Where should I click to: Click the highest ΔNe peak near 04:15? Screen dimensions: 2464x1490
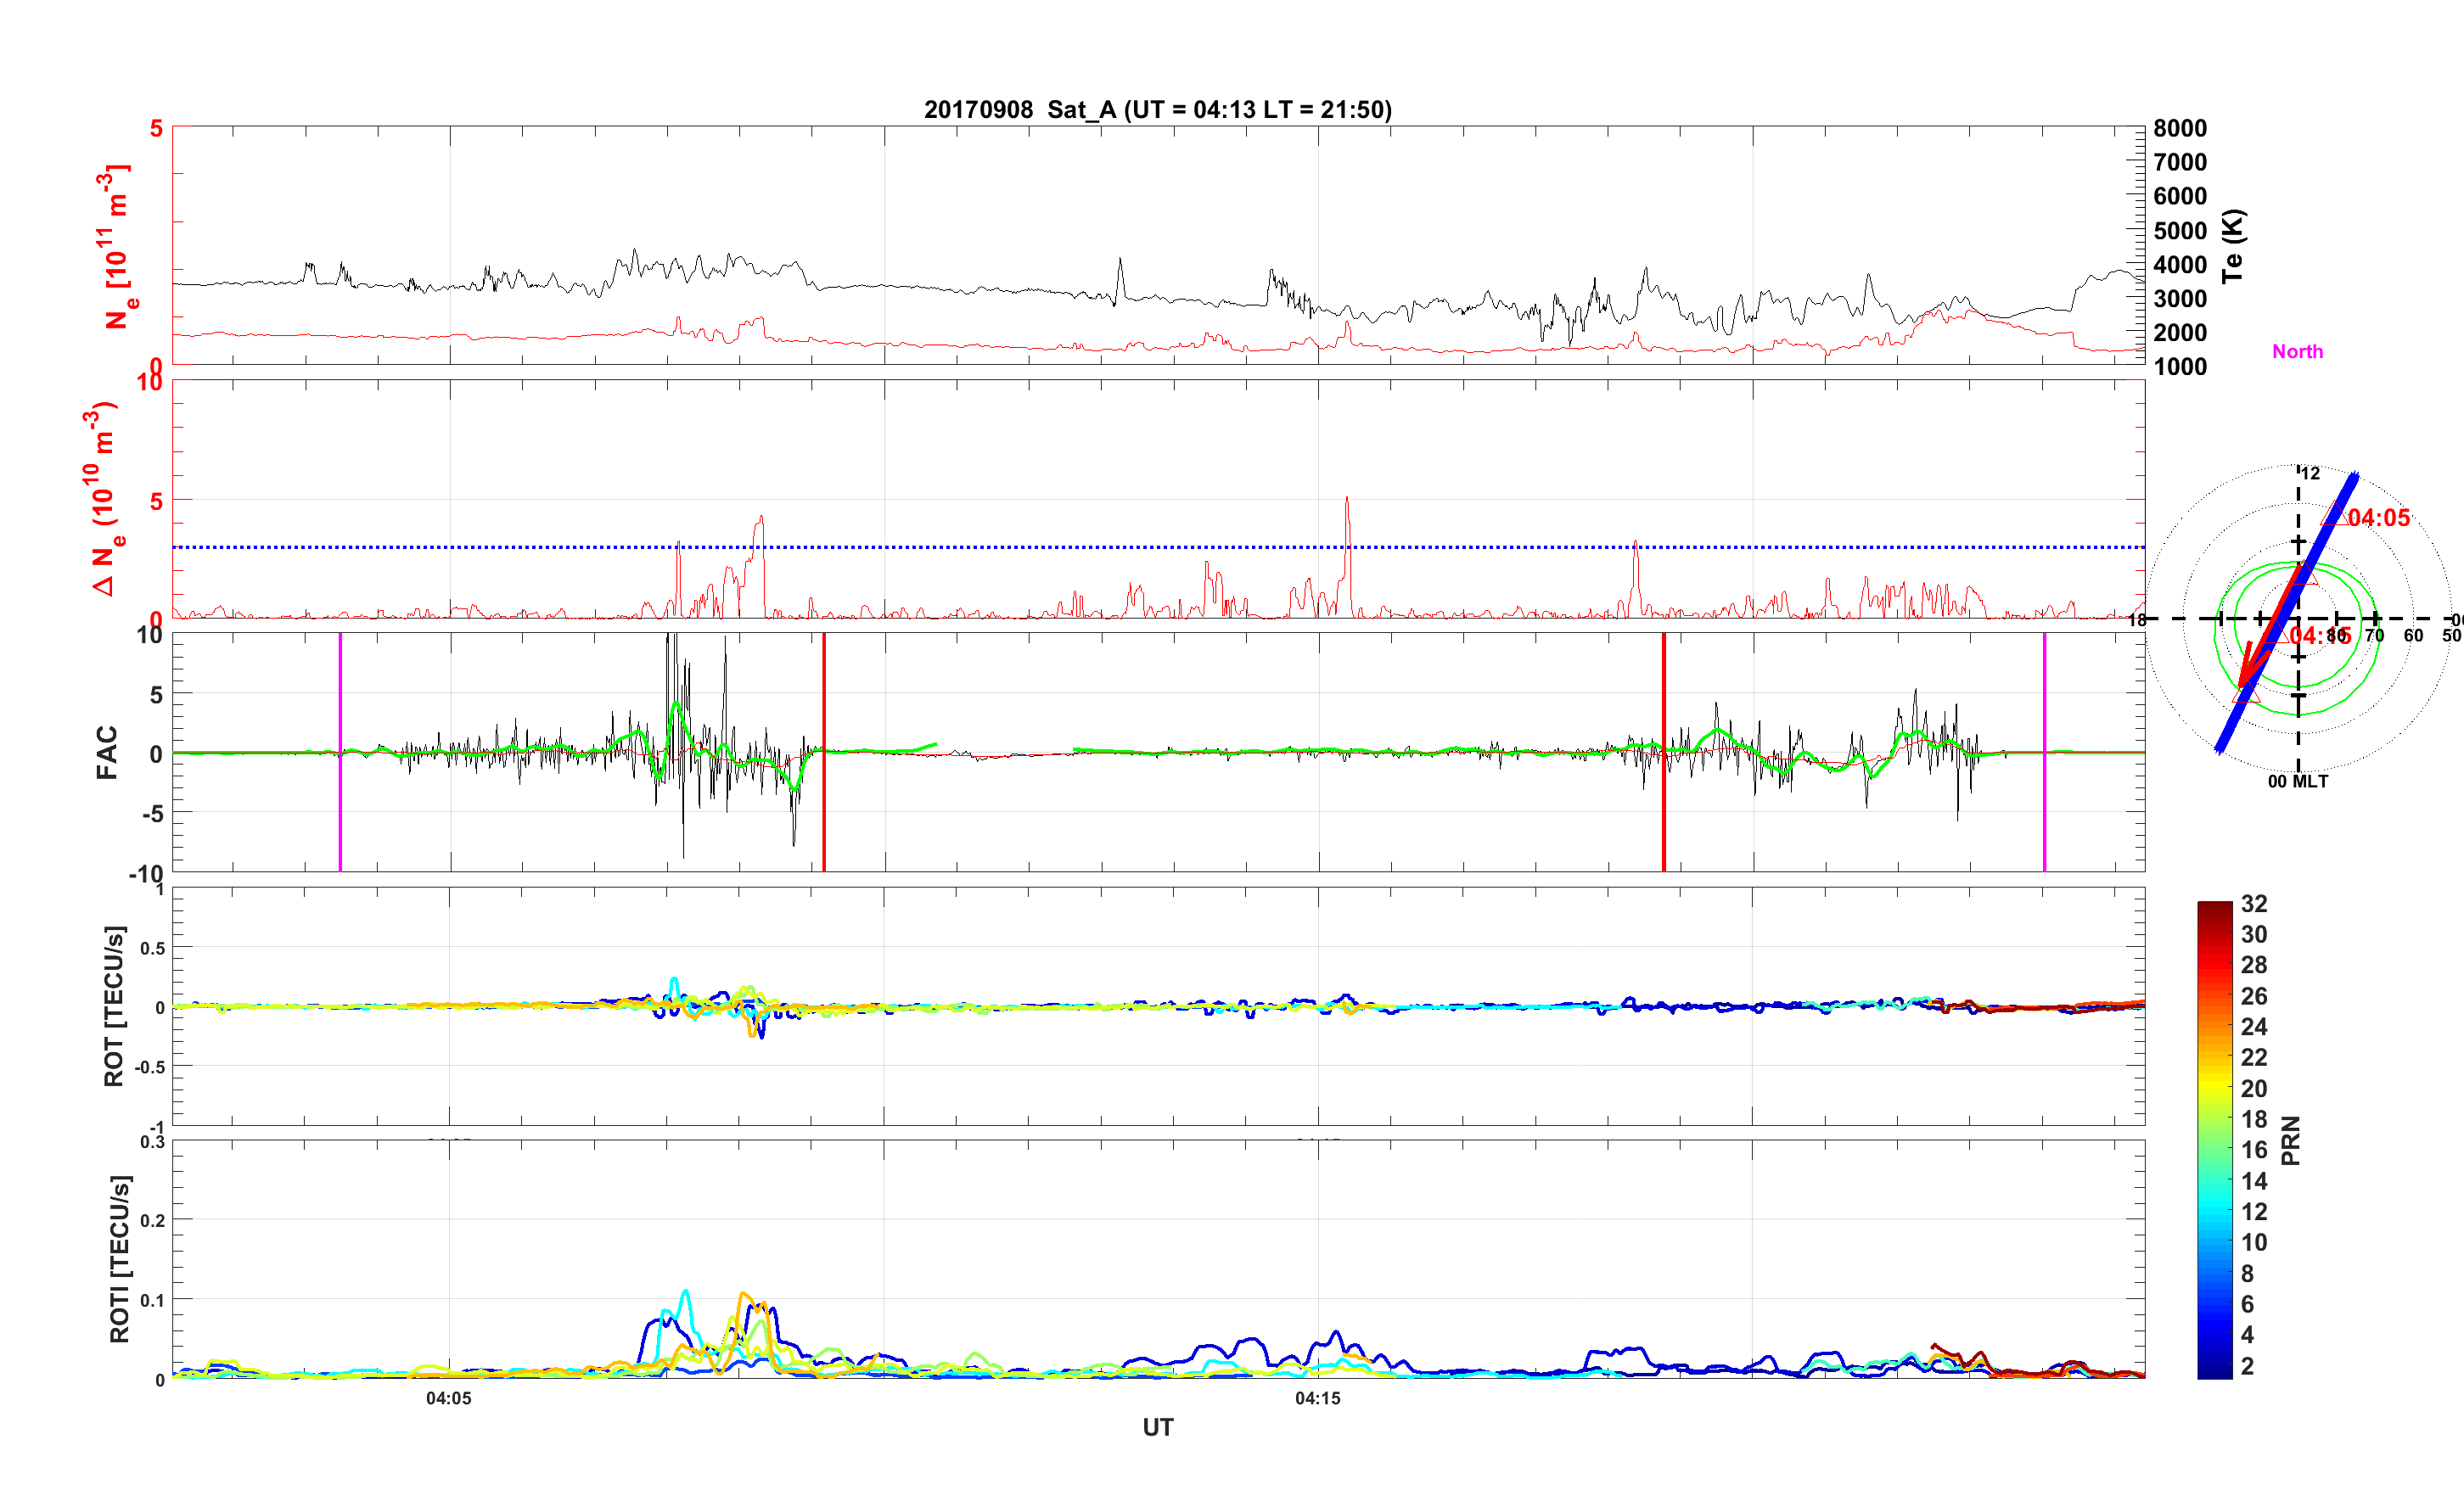point(1347,500)
